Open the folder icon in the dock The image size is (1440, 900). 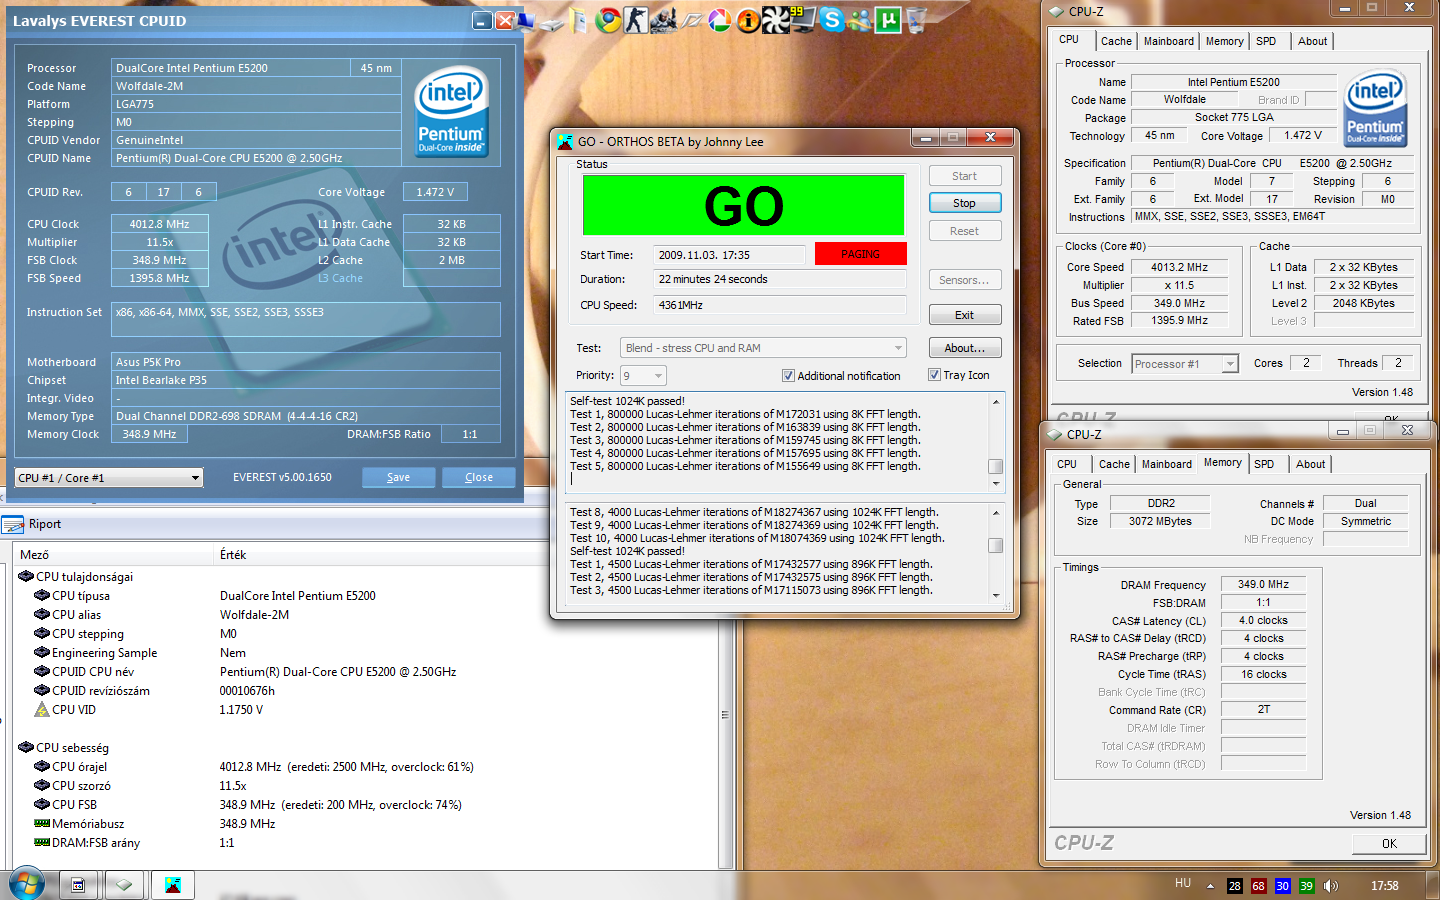coord(578,20)
